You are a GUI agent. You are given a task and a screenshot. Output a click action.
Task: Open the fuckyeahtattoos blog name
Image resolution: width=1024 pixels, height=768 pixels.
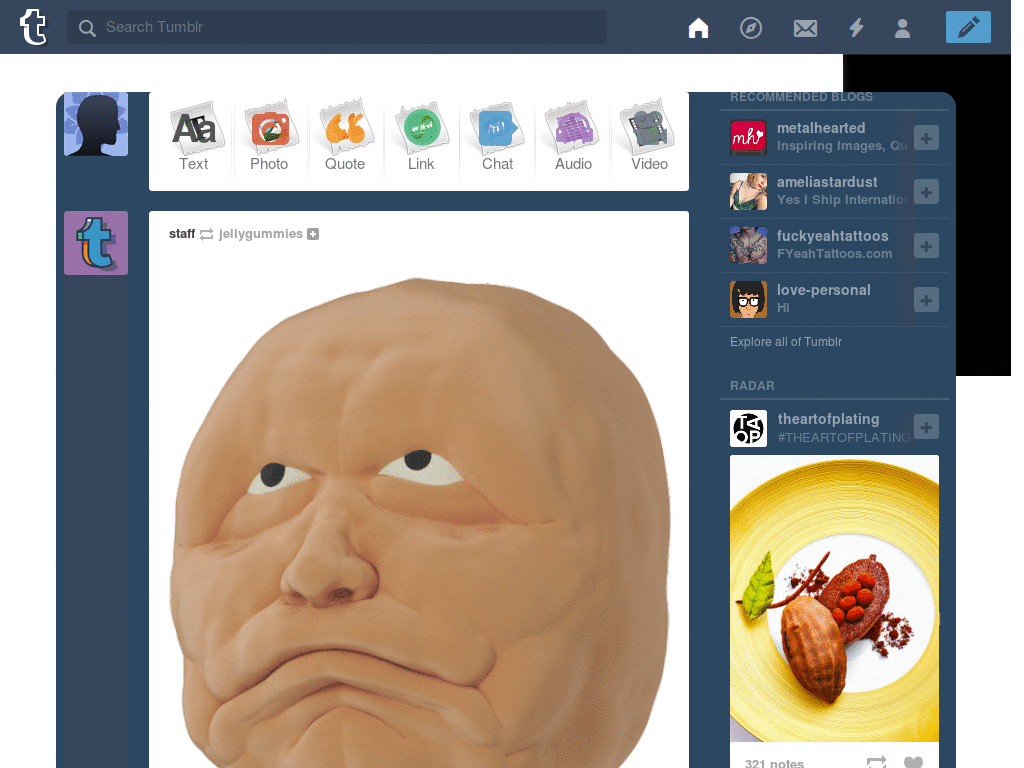click(x=833, y=236)
